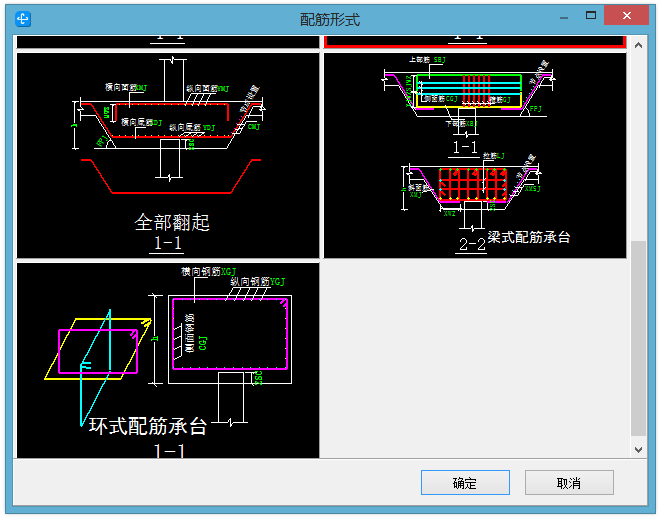
Task: Click the scroll up arrow
Action: point(638,45)
